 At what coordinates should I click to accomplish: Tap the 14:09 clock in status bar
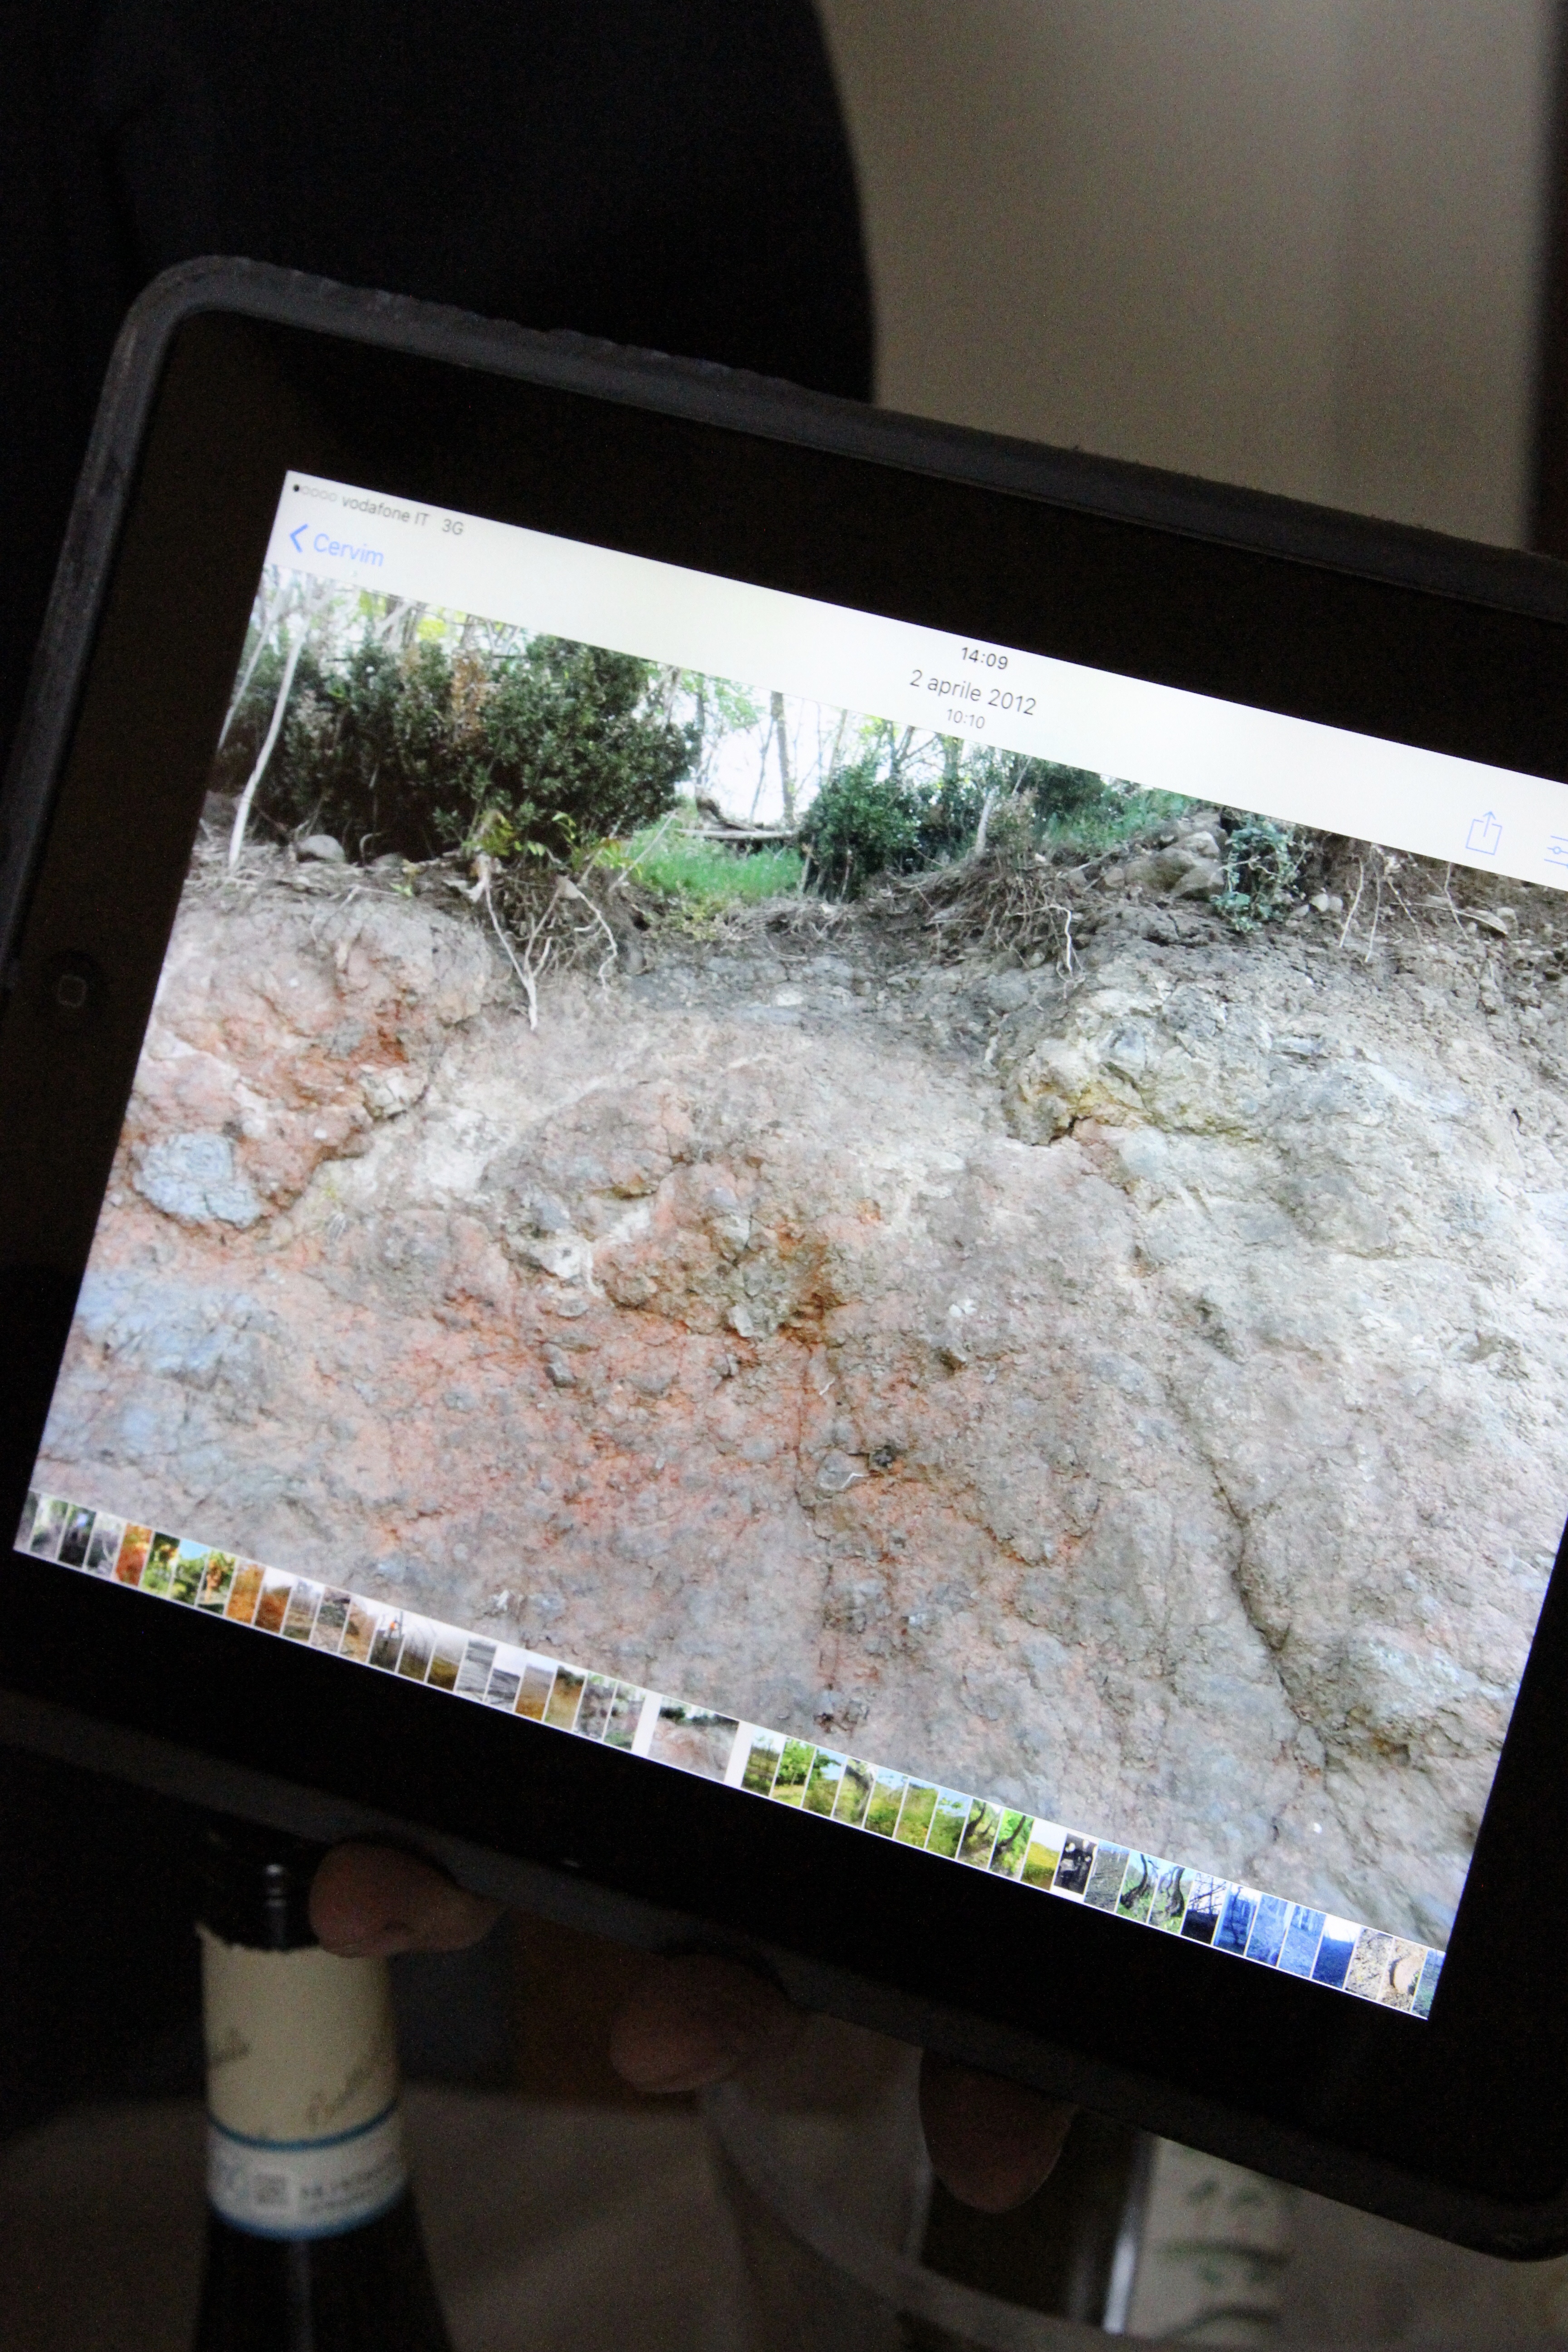tap(984, 658)
